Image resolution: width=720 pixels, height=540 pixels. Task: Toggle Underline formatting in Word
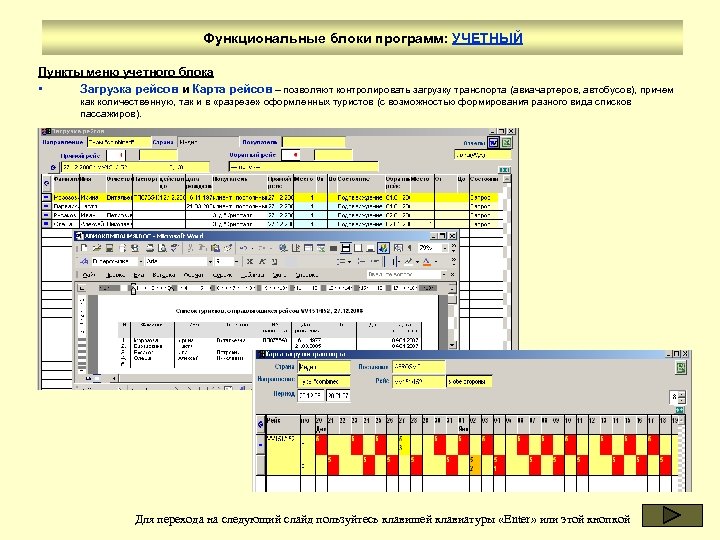click(x=274, y=262)
